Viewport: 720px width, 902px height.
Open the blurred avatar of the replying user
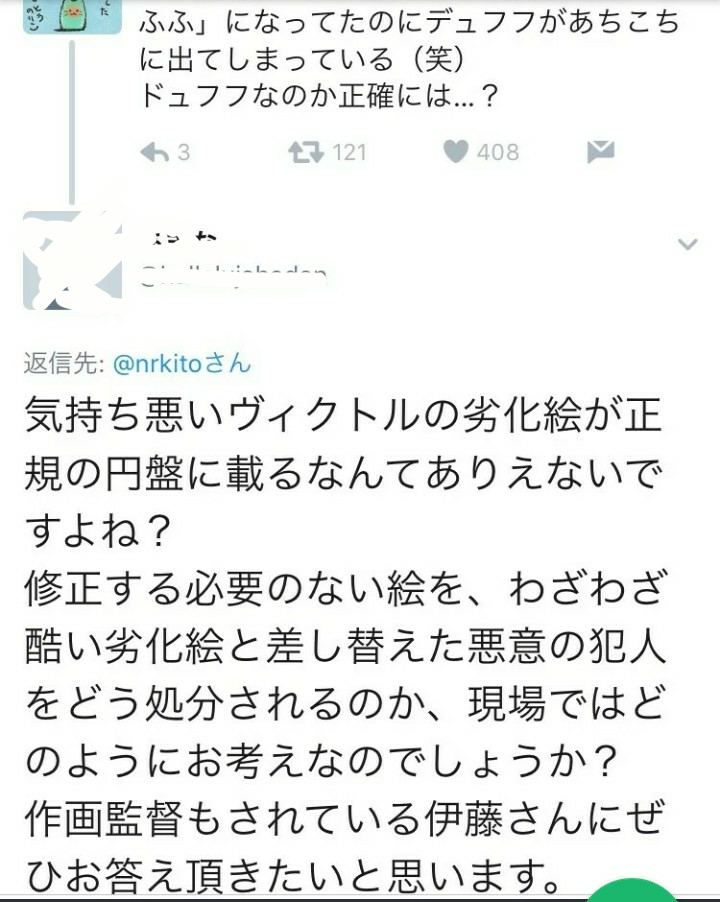click(x=72, y=261)
